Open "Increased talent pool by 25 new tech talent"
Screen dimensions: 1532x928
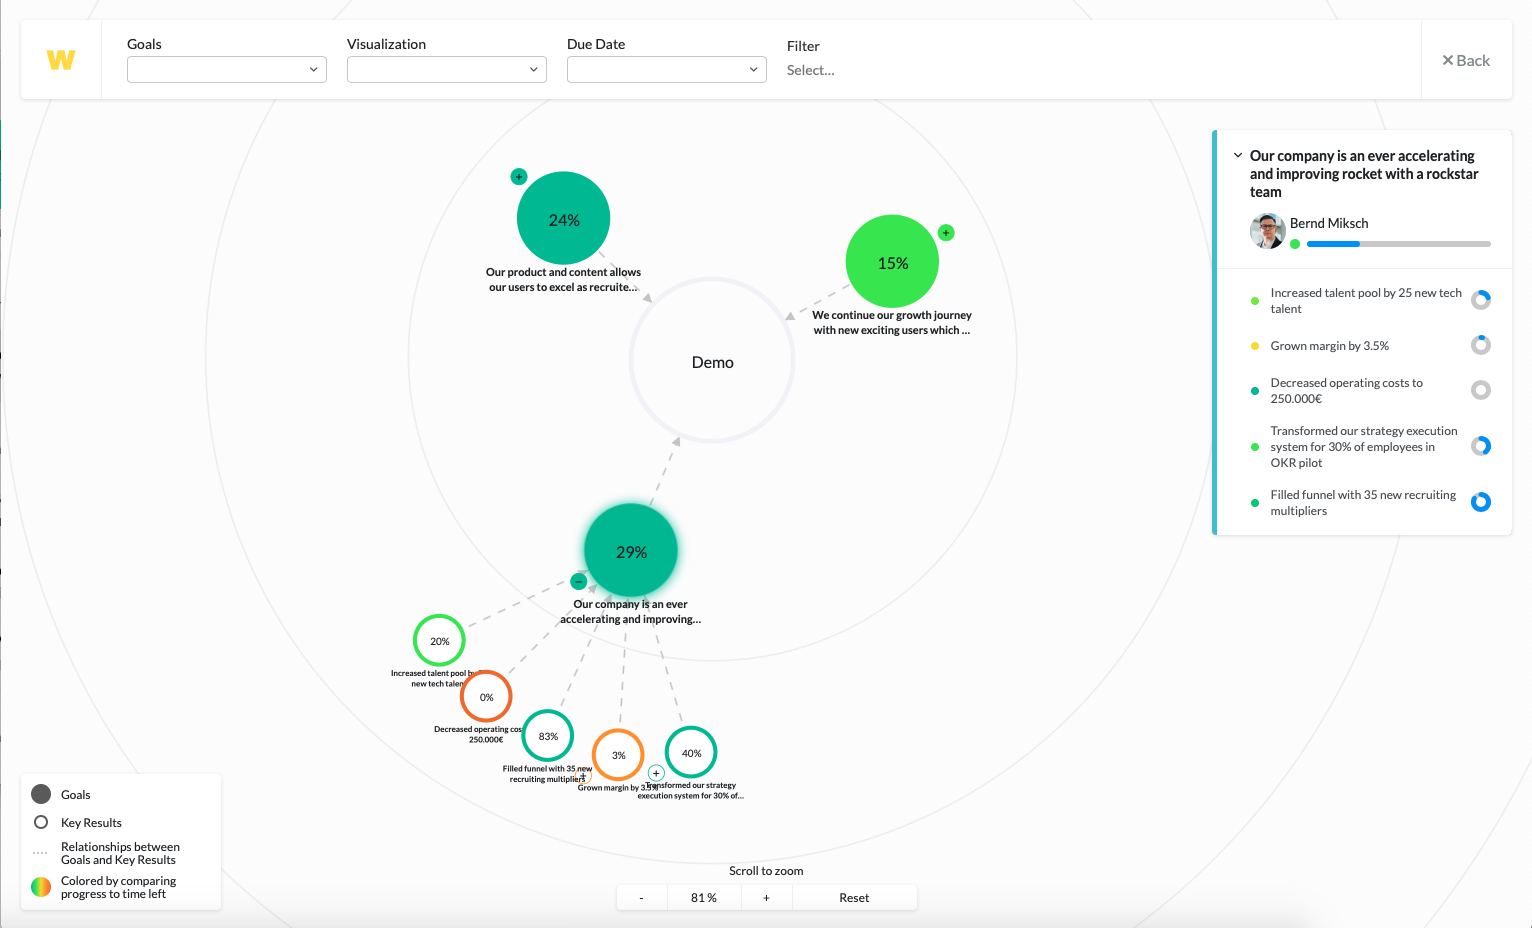(1366, 301)
